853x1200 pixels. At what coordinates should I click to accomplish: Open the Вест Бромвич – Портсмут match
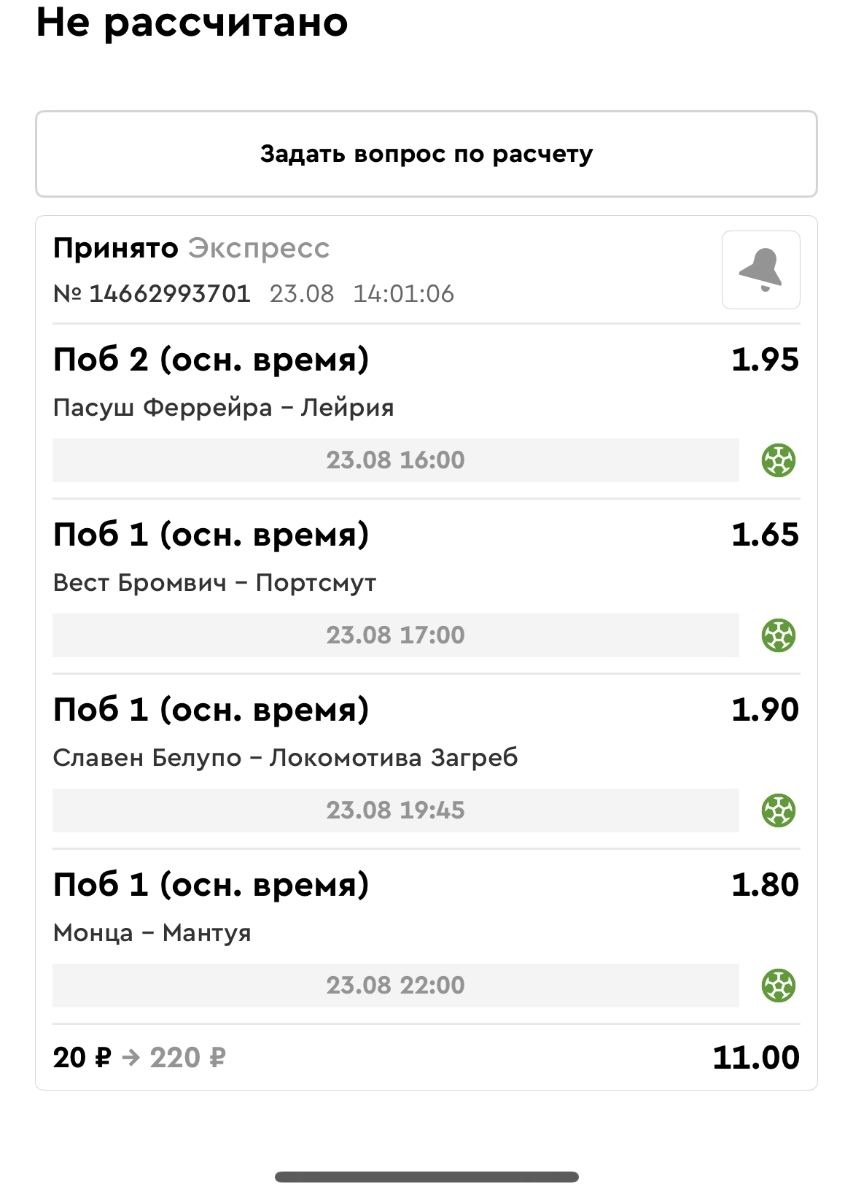(x=214, y=583)
